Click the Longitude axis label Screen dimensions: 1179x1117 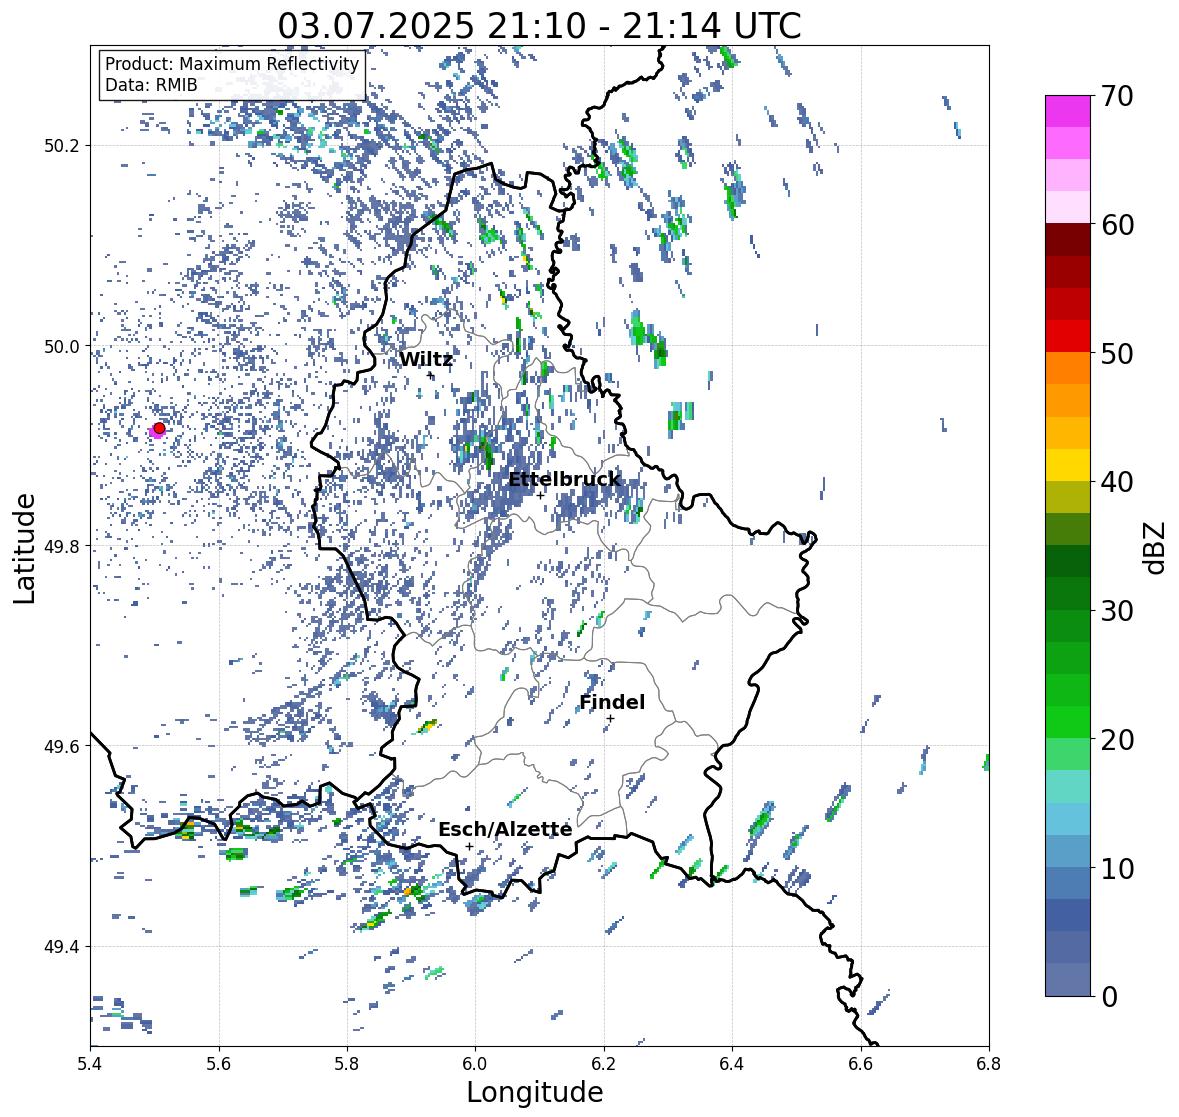point(535,1092)
